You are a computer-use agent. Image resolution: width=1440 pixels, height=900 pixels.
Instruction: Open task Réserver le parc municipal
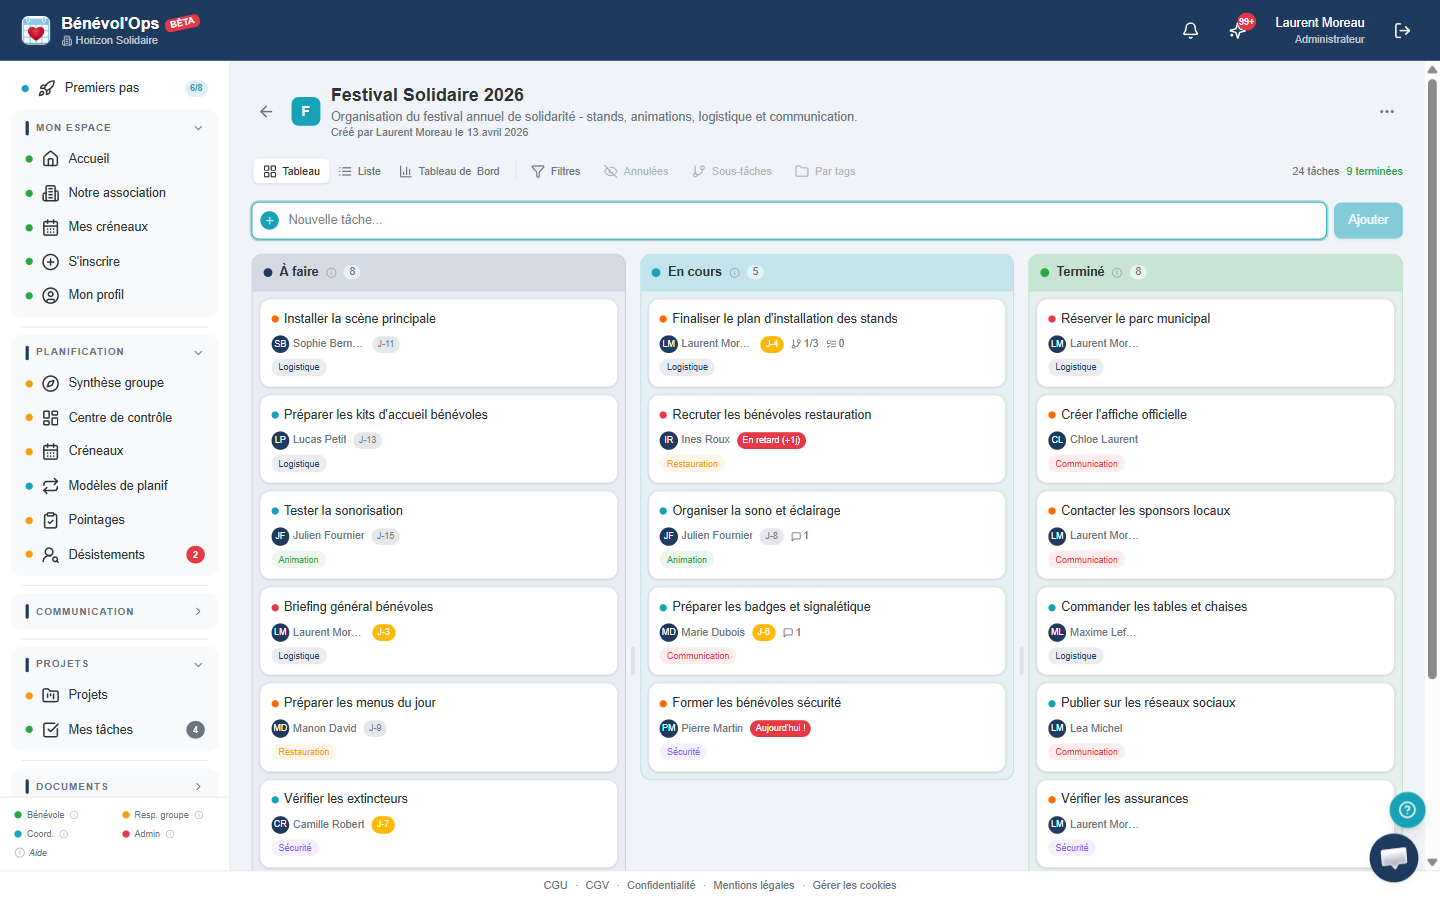pyautogui.click(x=1215, y=343)
